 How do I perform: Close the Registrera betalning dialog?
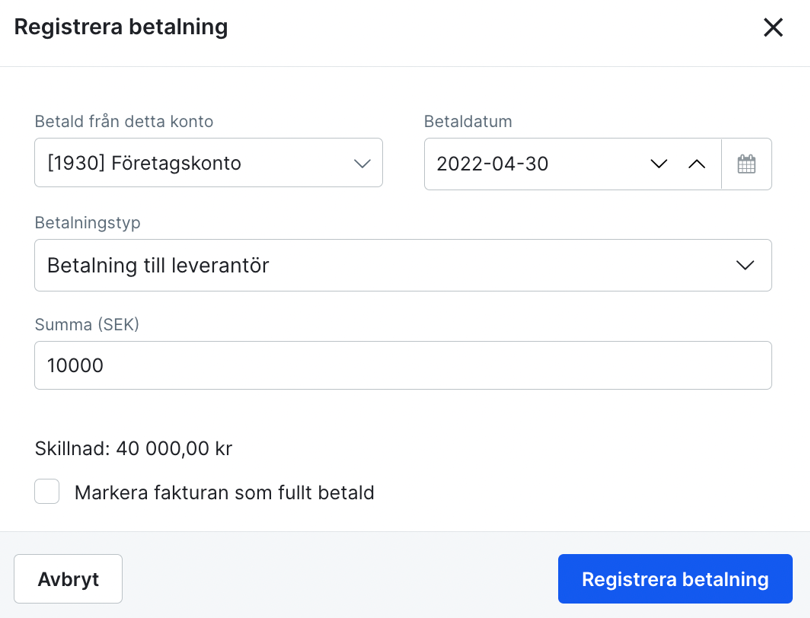pyautogui.click(x=773, y=27)
